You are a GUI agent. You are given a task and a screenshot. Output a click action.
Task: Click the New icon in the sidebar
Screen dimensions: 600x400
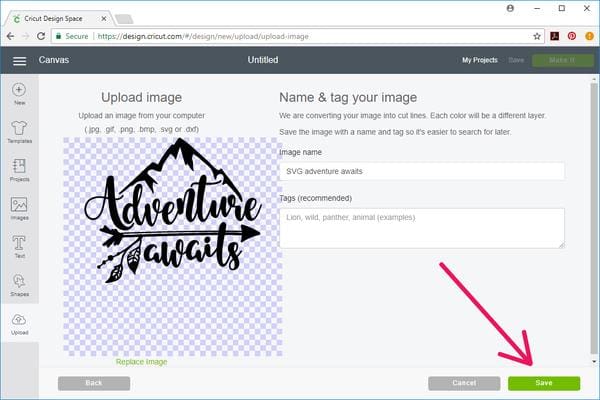[x=19, y=94]
